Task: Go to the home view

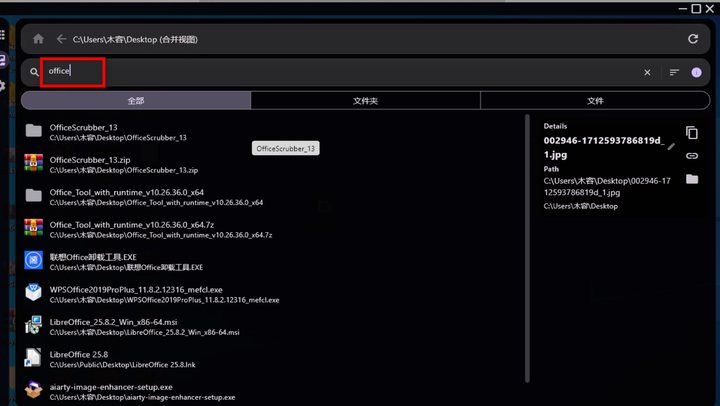Action: [x=38, y=39]
